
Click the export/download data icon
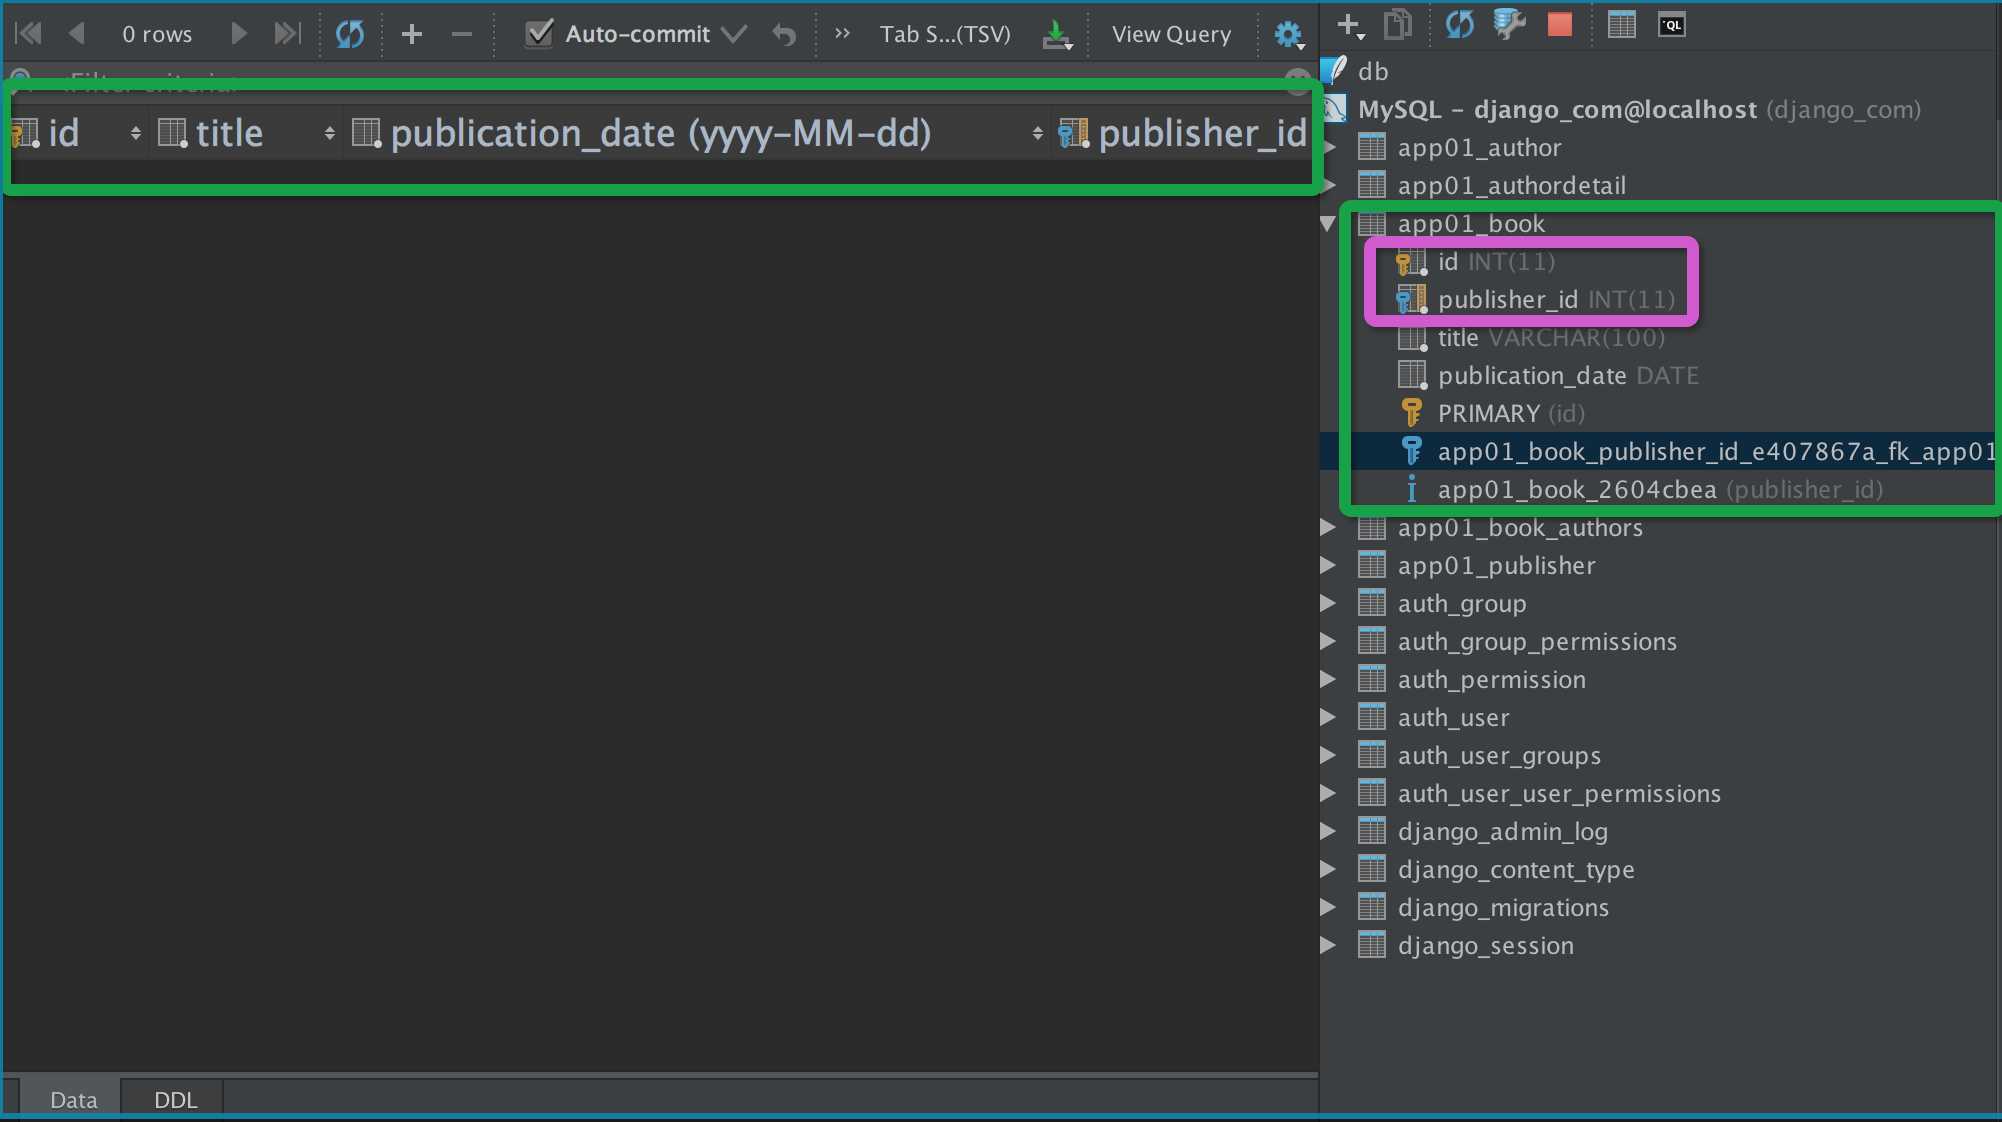click(1056, 33)
